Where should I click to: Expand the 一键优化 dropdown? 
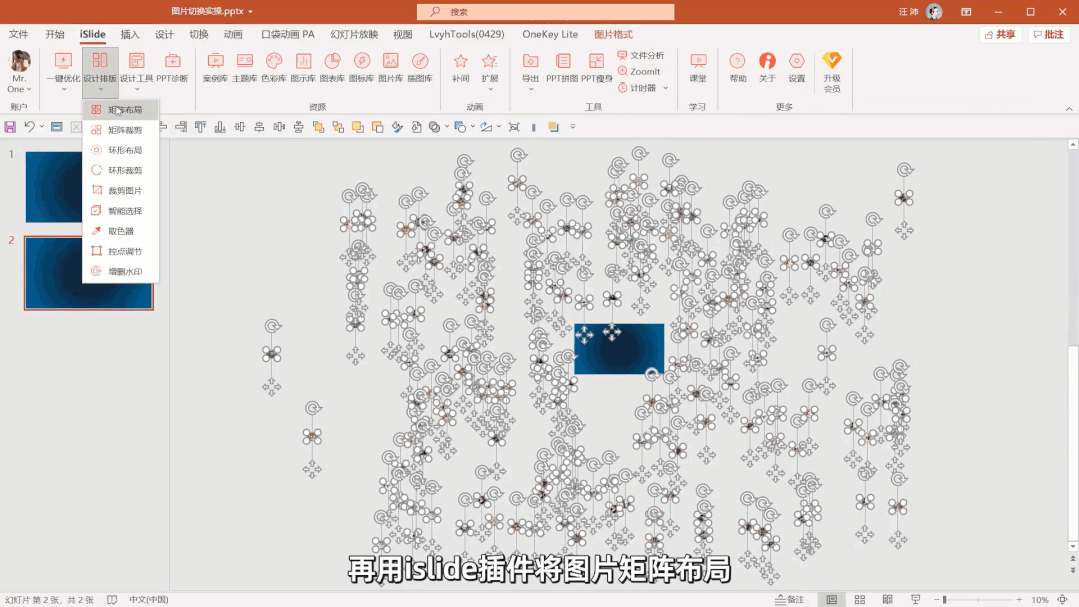(x=63, y=89)
